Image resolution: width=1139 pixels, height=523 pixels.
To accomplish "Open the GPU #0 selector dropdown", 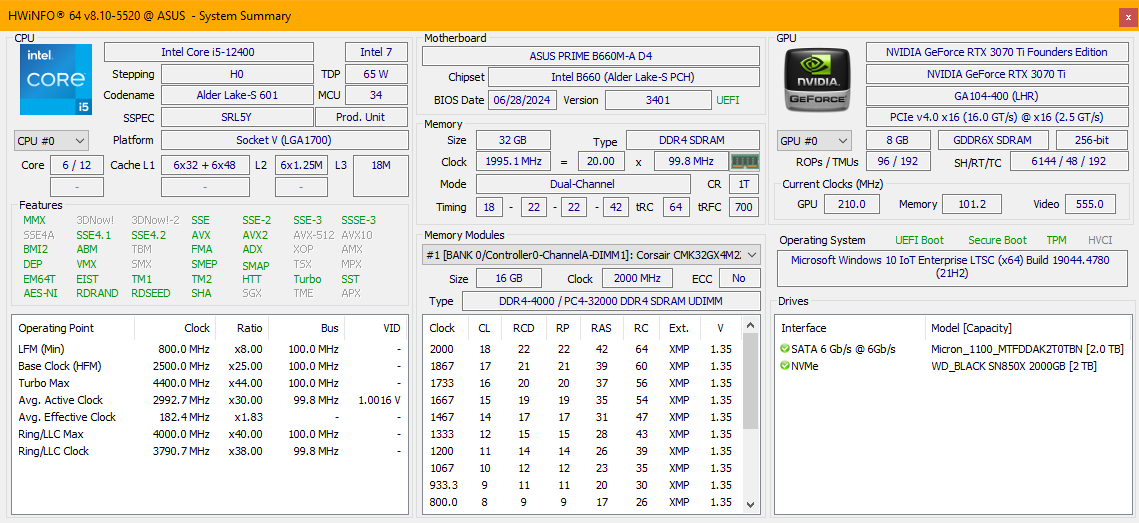I will coord(813,141).
